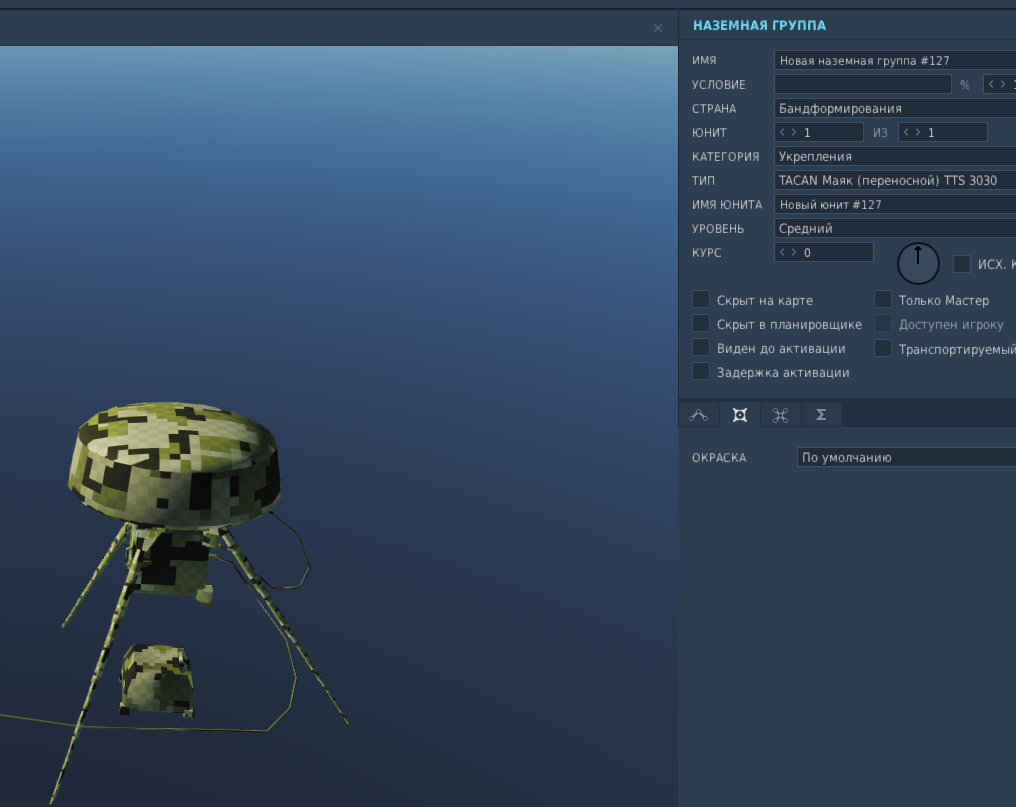The width and height of the screenshot is (1016, 807).
Task: Click the ИМЯ group name field
Action: [x=895, y=60]
